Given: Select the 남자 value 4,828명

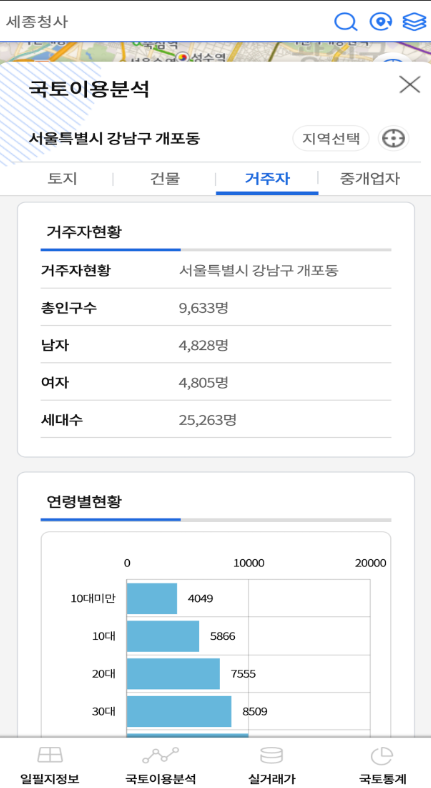Looking at the screenshot, I should point(203,345).
